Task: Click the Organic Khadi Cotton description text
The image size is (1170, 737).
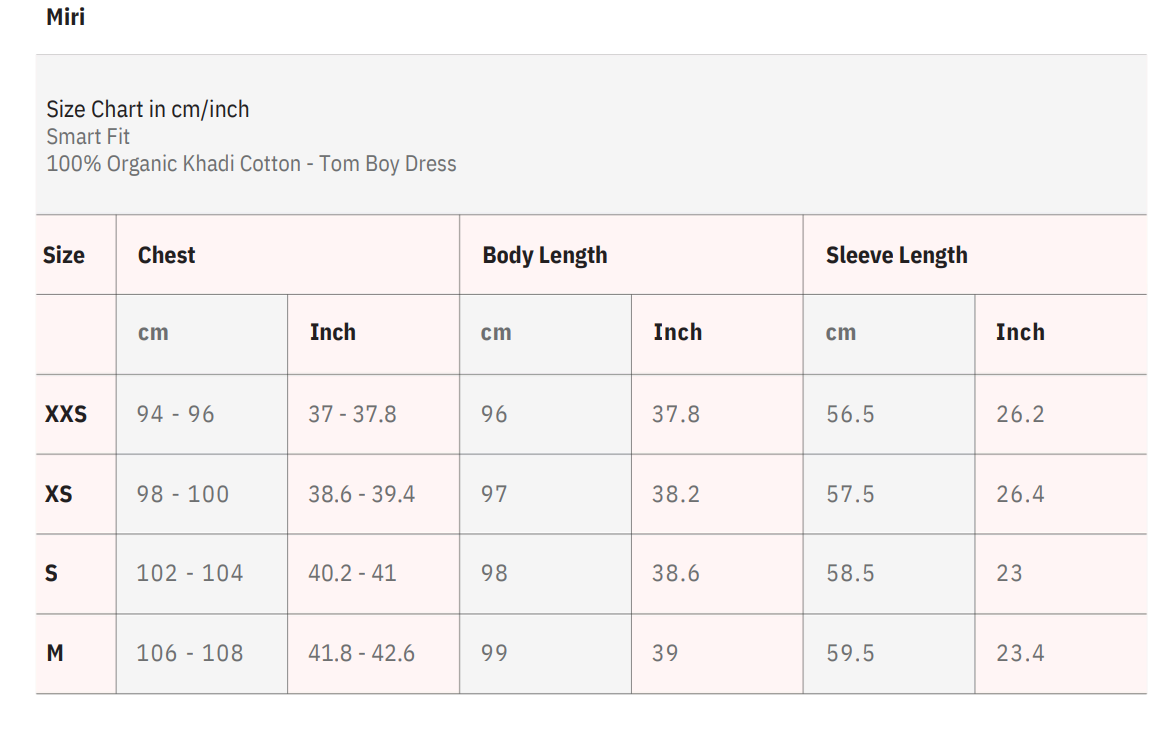Action: click(x=251, y=164)
